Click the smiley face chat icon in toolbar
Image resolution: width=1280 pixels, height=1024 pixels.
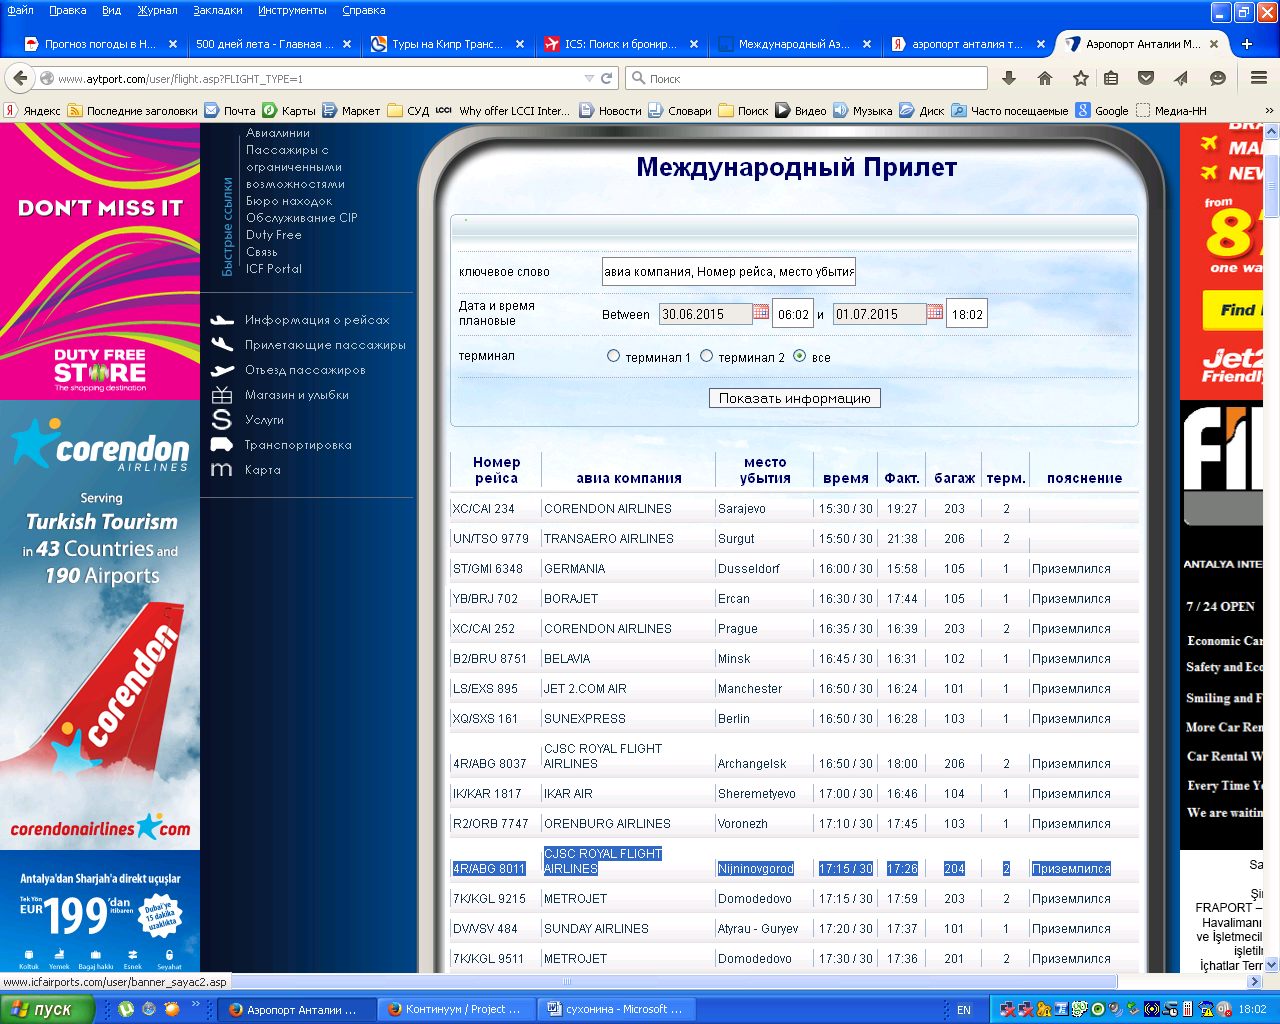[x=1218, y=78]
